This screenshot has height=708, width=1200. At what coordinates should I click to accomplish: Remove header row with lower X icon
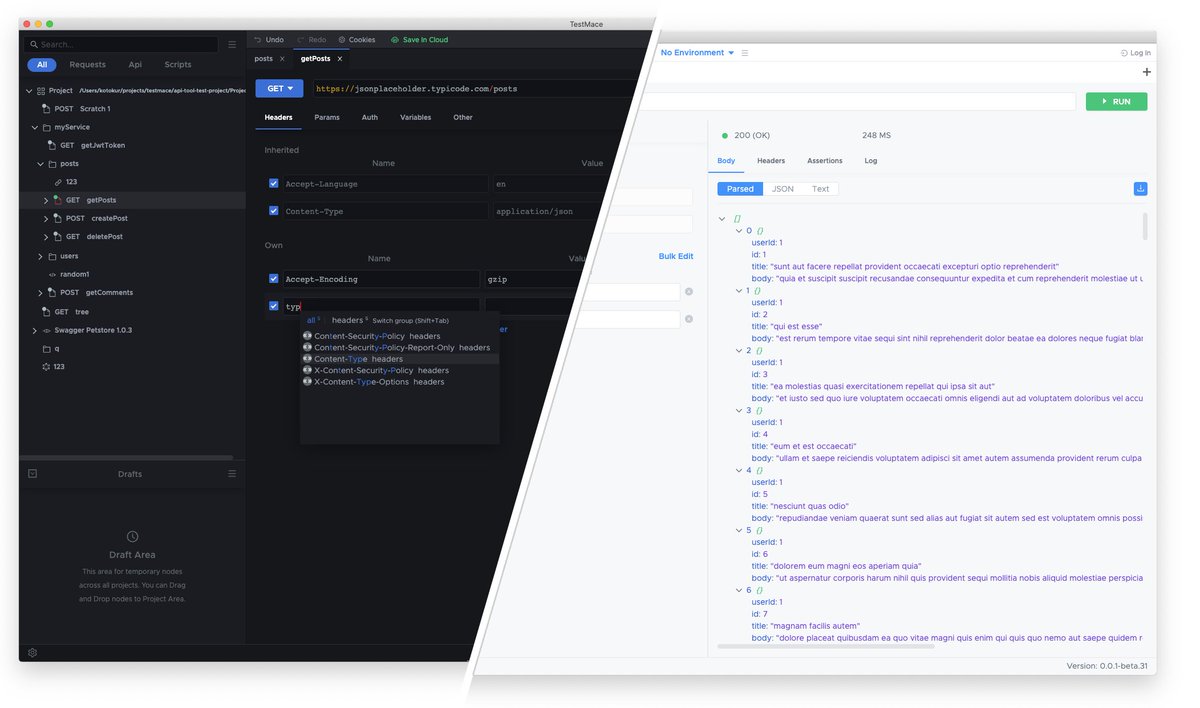pos(688,320)
